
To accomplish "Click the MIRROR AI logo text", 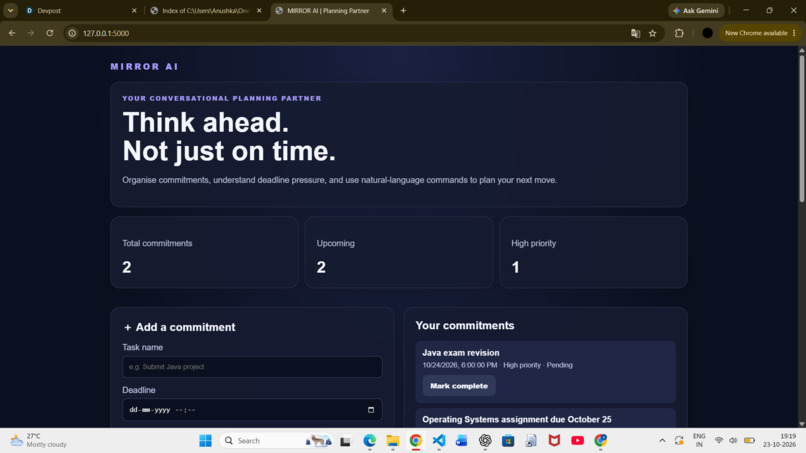I will click(144, 66).
